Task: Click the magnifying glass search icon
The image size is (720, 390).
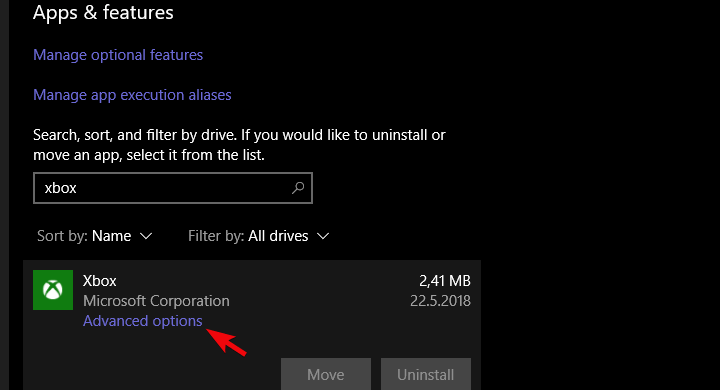Action: pyautogui.click(x=298, y=188)
